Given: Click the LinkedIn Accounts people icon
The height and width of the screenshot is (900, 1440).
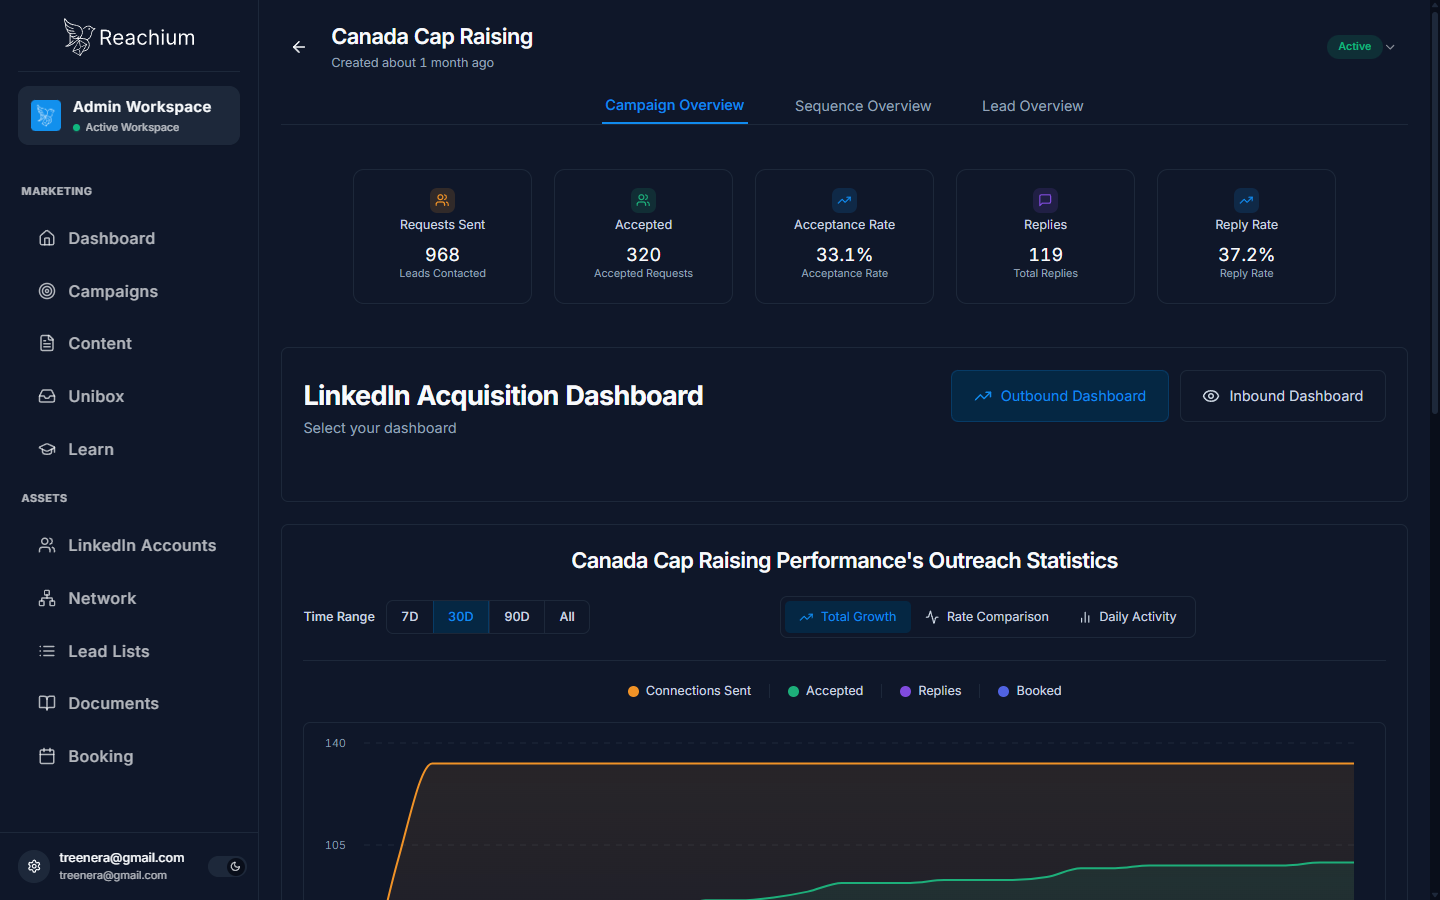Looking at the screenshot, I should (x=47, y=545).
